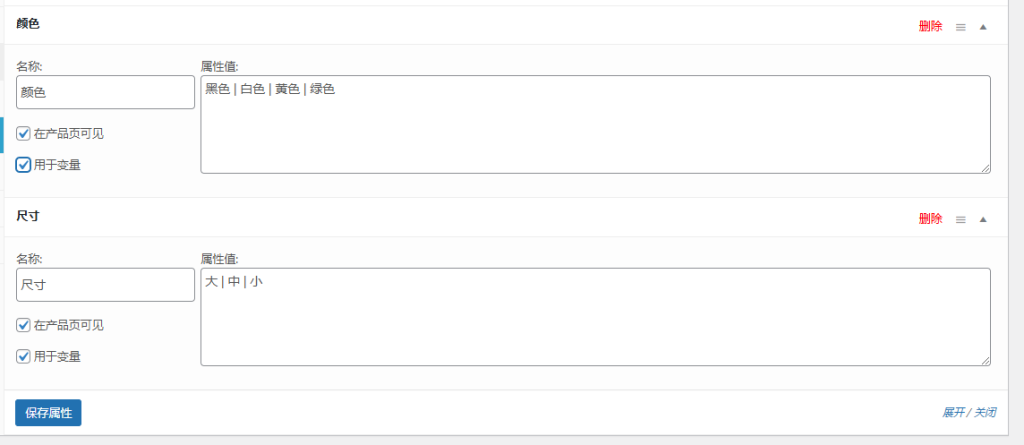Click the 展开 link to expand all
The height and width of the screenshot is (445, 1024).
(954, 412)
